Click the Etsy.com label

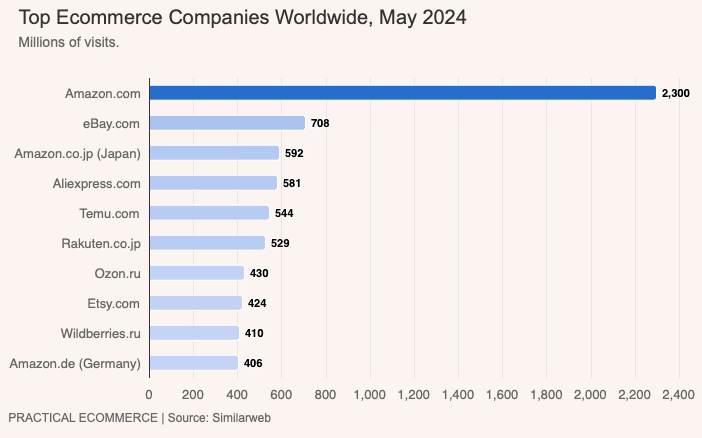pyautogui.click(x=113, y=304)
